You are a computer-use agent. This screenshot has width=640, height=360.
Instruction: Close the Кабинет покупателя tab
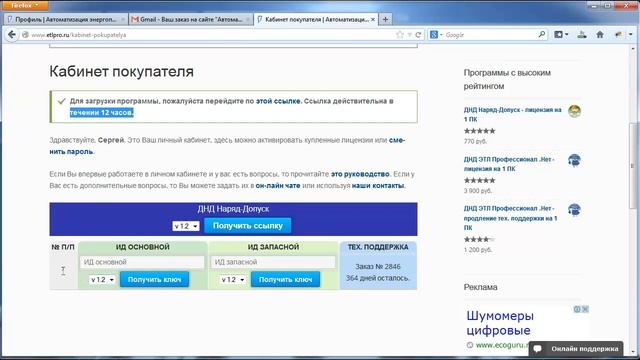[x=373, y=19]
